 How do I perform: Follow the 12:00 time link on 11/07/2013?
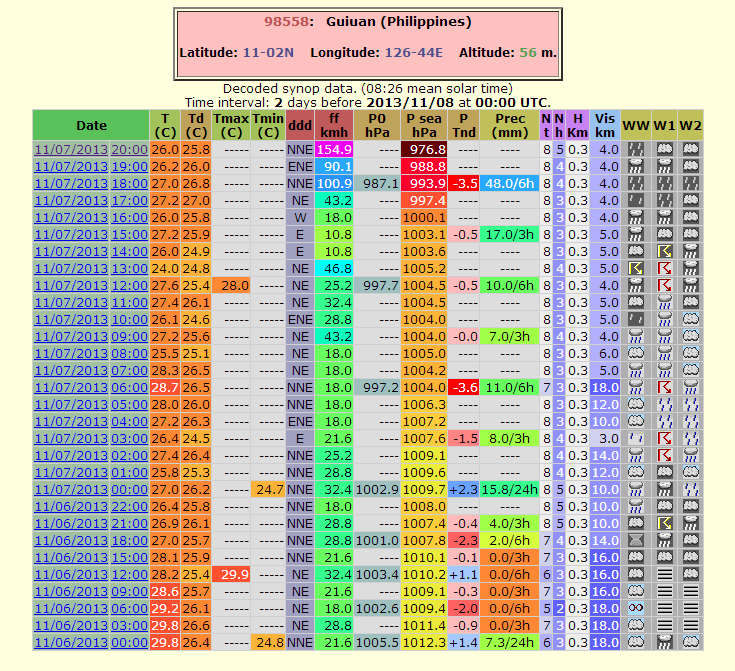[x=128, y=285]
